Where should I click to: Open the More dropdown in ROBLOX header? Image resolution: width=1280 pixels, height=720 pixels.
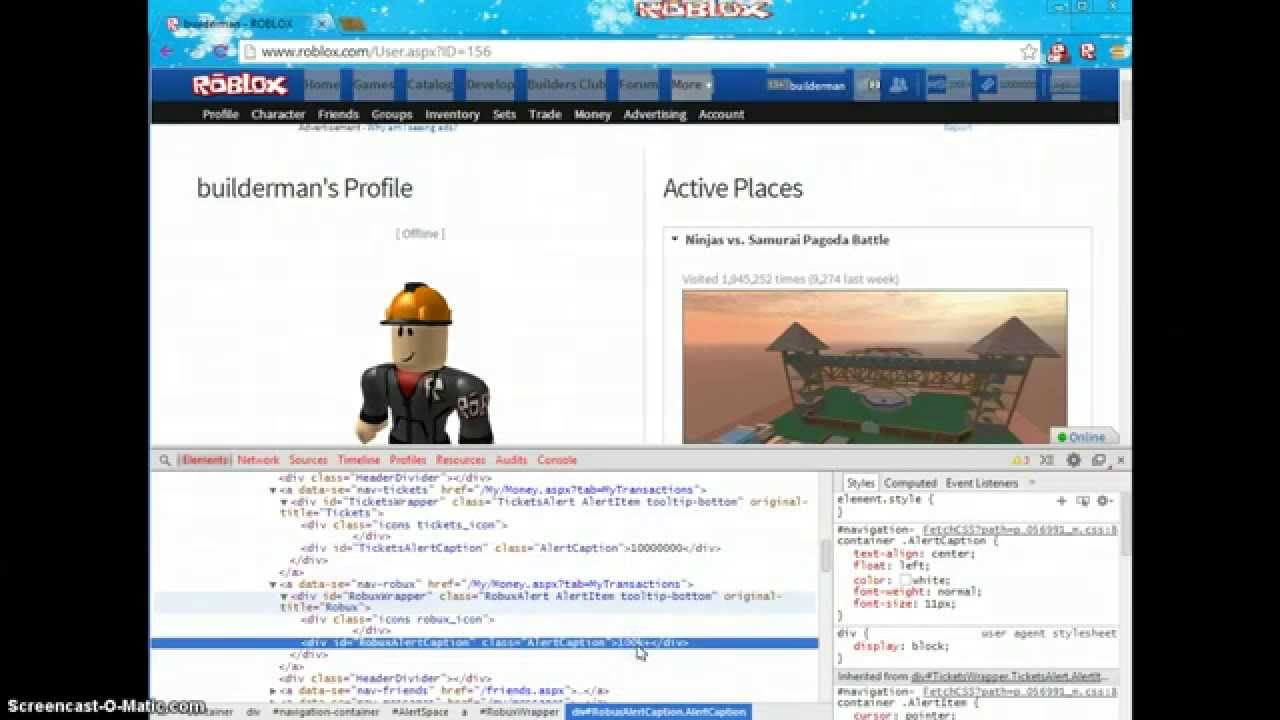691,85
